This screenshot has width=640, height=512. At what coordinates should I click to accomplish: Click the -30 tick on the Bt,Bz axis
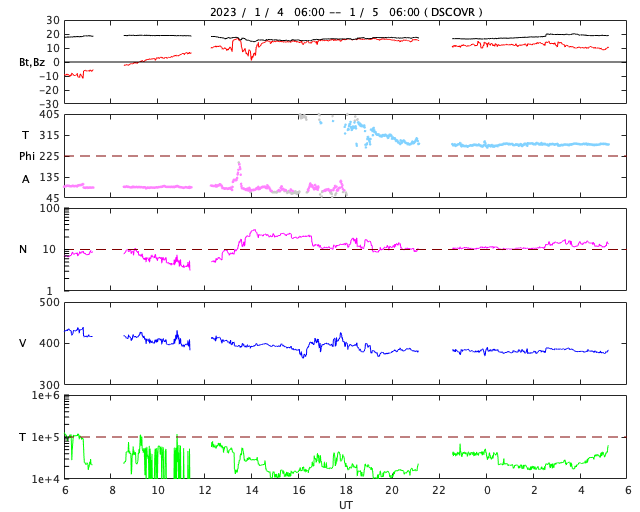49,104
